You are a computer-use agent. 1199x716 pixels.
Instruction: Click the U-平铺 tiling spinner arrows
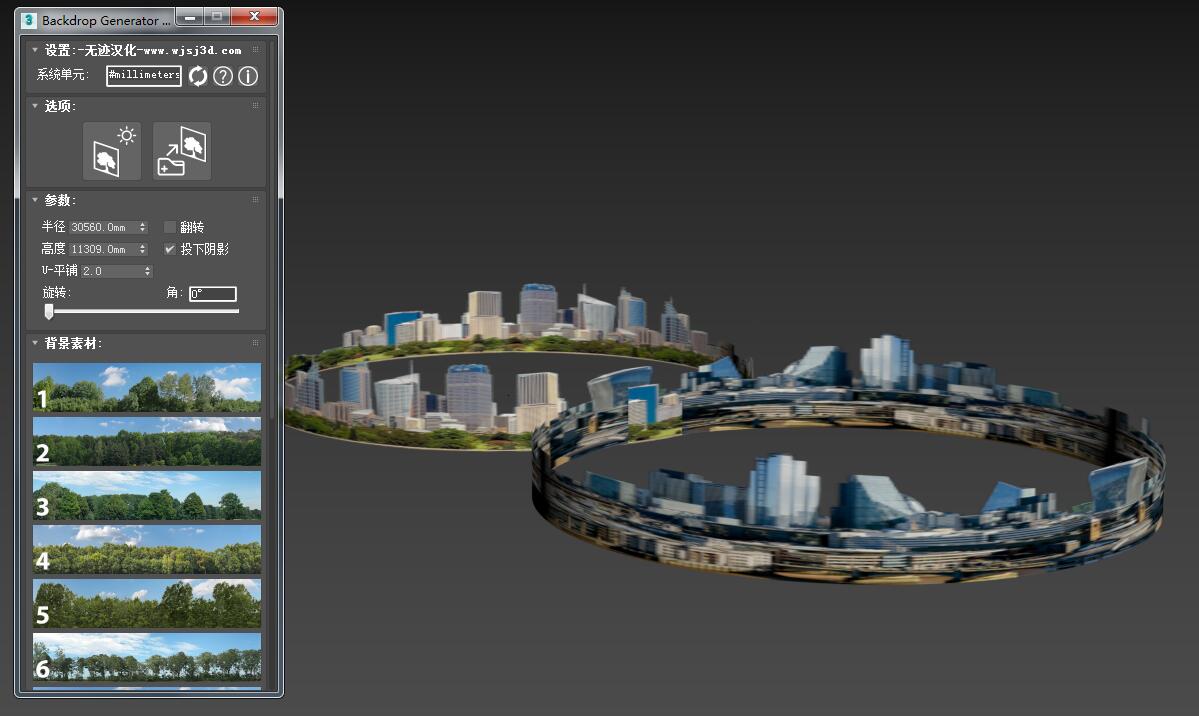(x=148, y=271)
